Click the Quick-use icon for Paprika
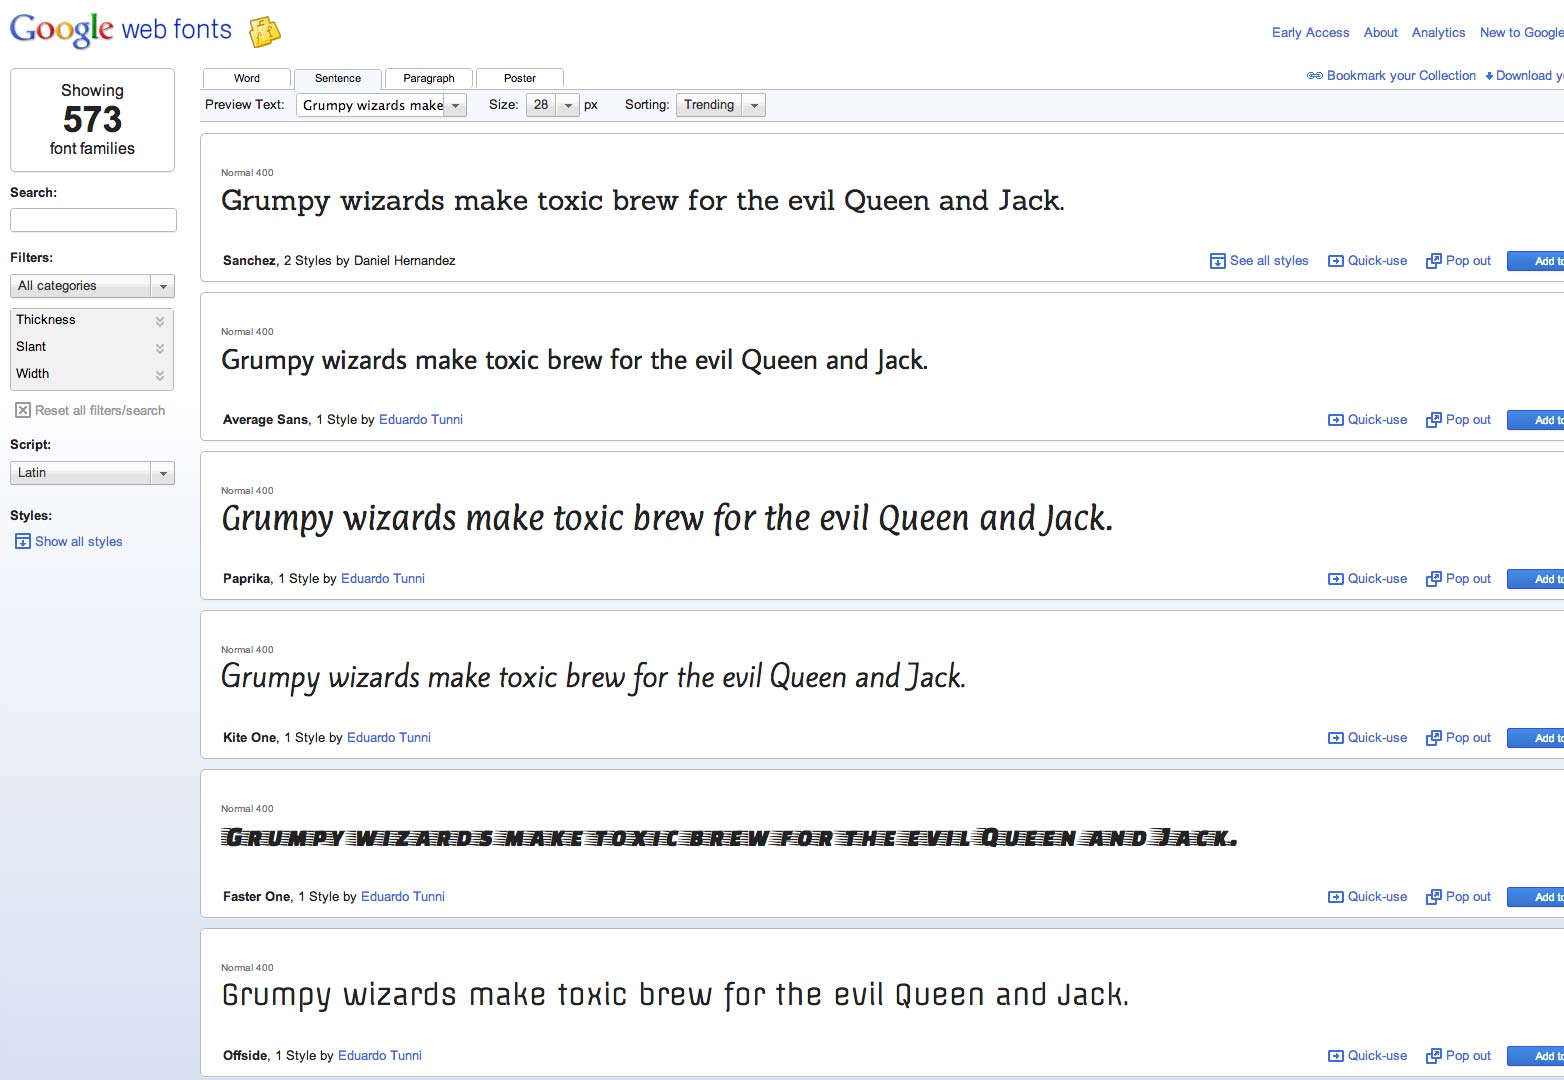The image size is (1564, 1080). pyautogui.click(x=1336, y=579)
